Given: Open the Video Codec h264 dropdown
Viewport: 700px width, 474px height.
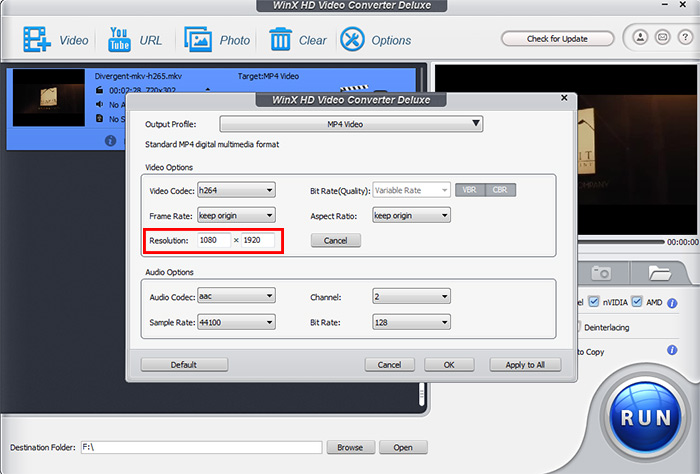Looking at the screenshot, I should [x=236, y=190].
